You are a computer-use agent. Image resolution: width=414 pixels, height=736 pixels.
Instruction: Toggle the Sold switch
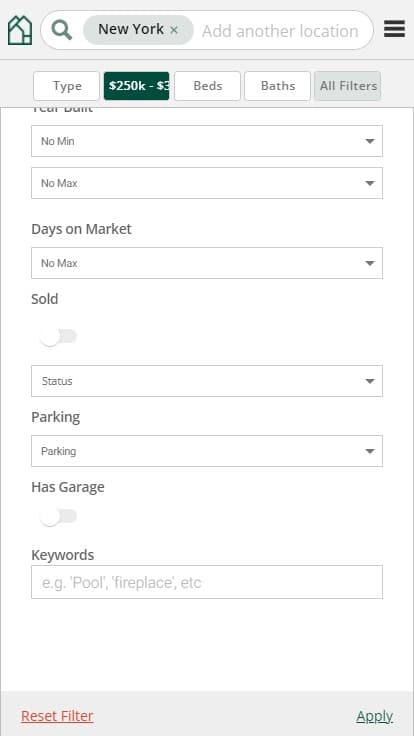tap(59, 337)
